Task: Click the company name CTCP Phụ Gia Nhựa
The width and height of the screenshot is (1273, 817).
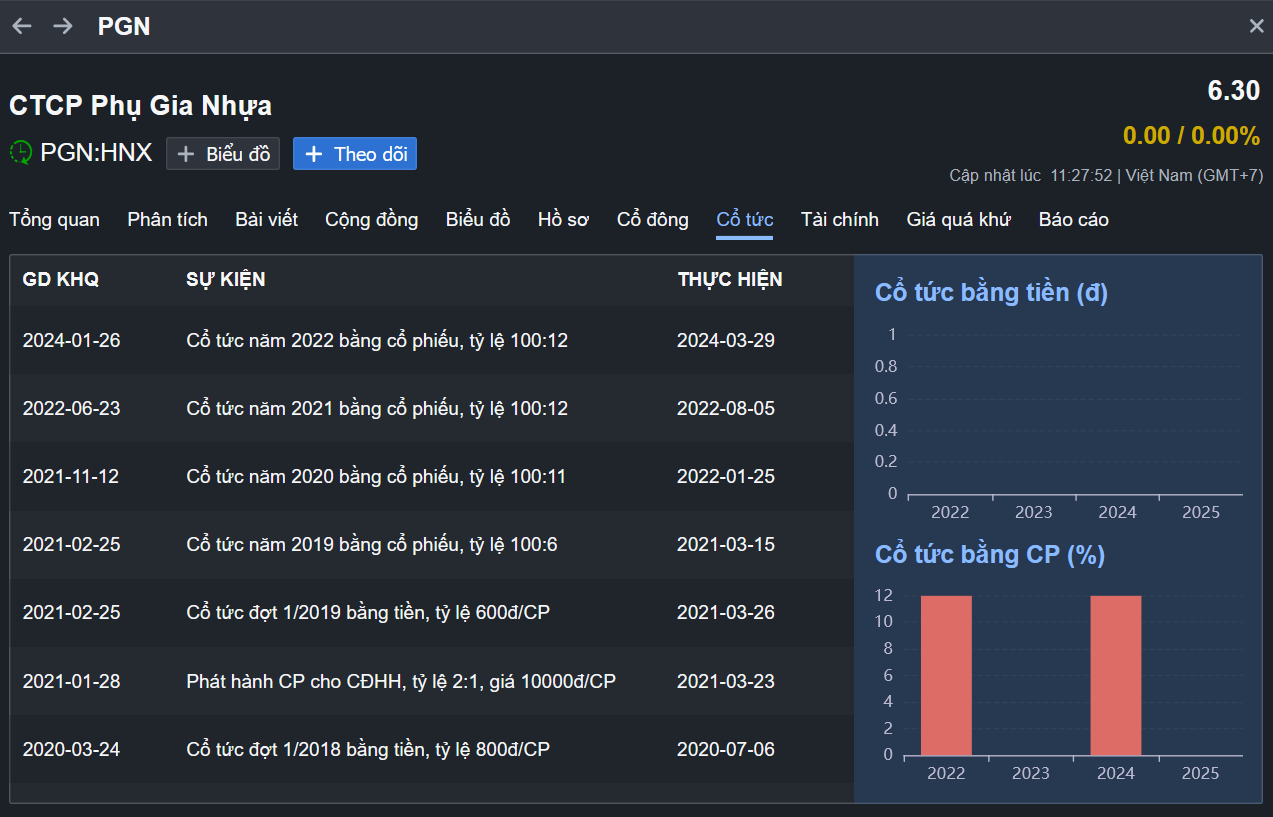Action: (x=140, y=106)
